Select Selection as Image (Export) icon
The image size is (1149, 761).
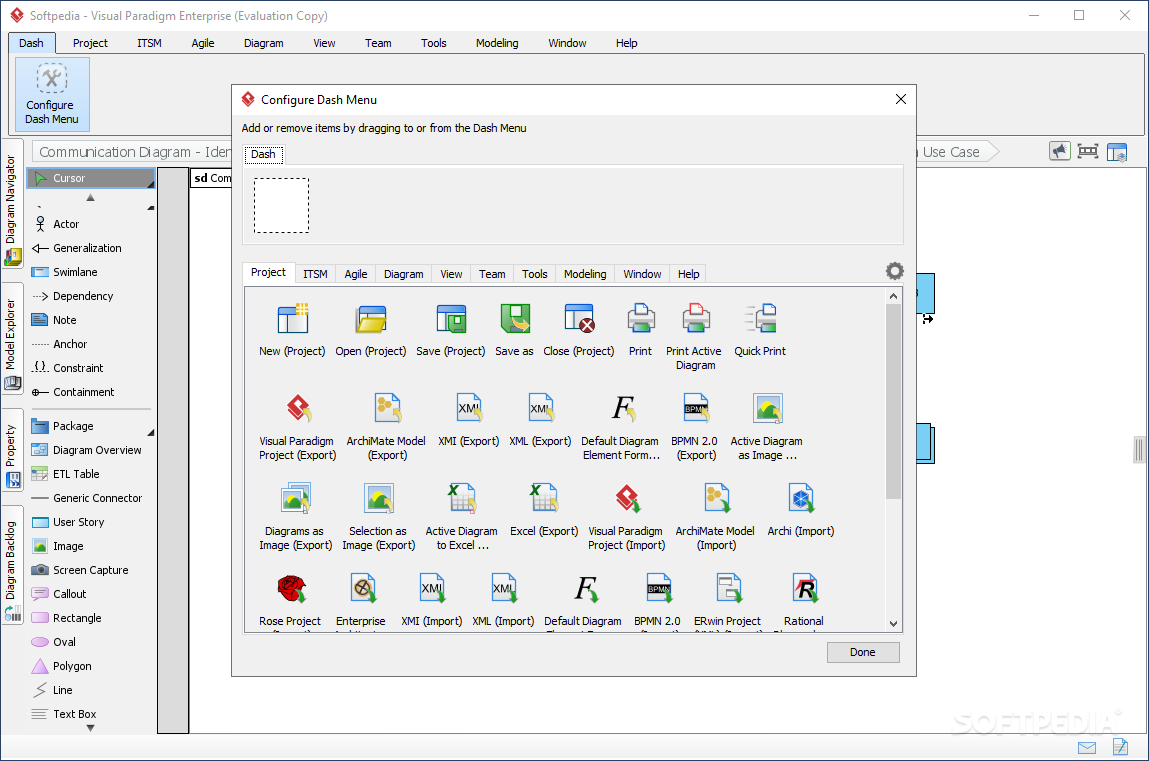point(379,499)
